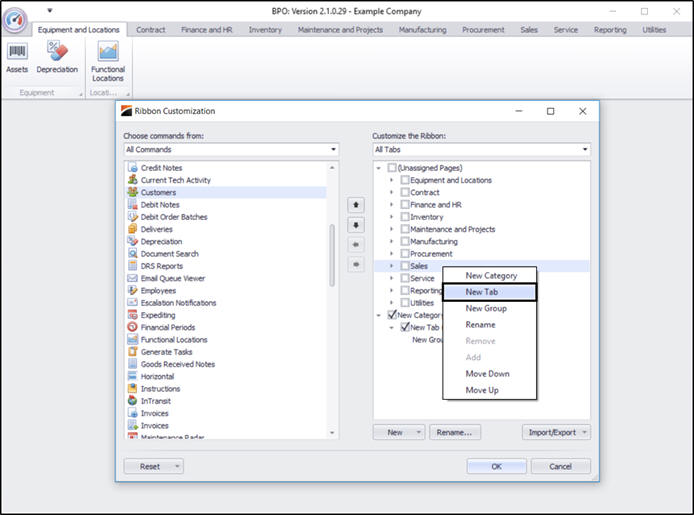Switch to the Reporting ribbon tab

[610, 30]
